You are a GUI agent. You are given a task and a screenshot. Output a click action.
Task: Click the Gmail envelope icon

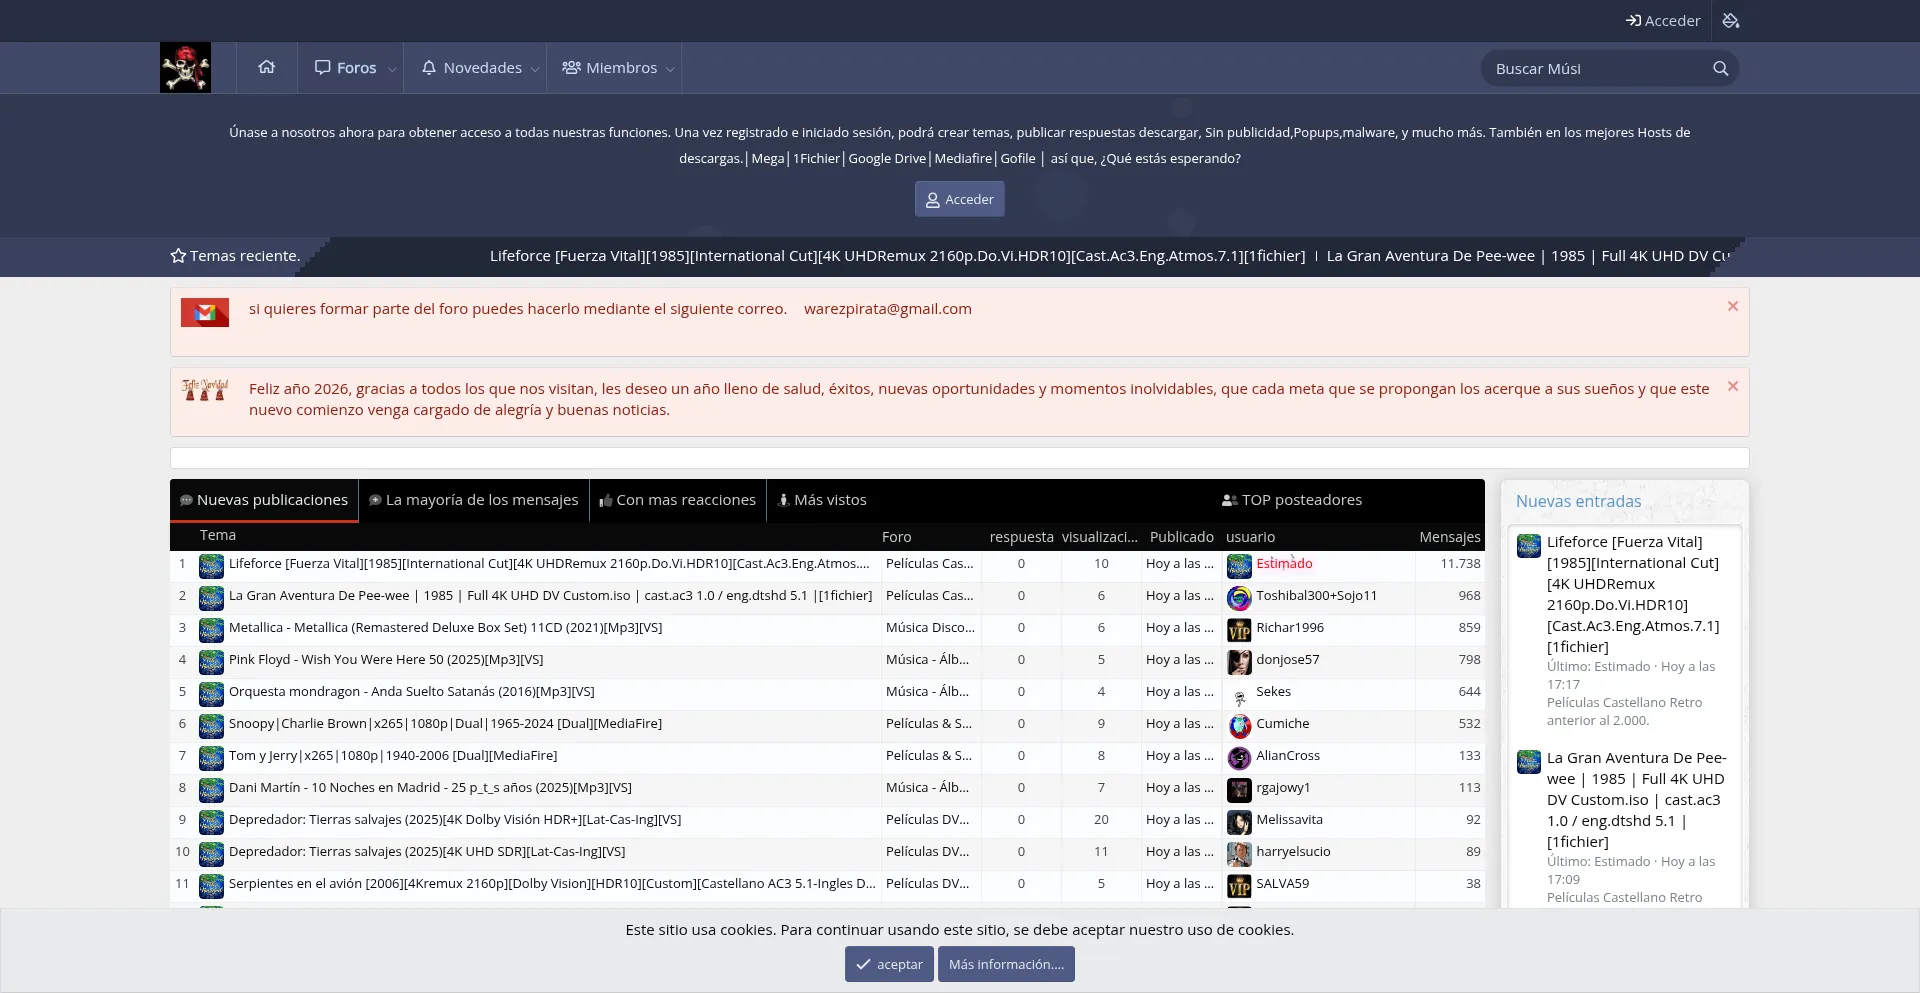point(205,313)
